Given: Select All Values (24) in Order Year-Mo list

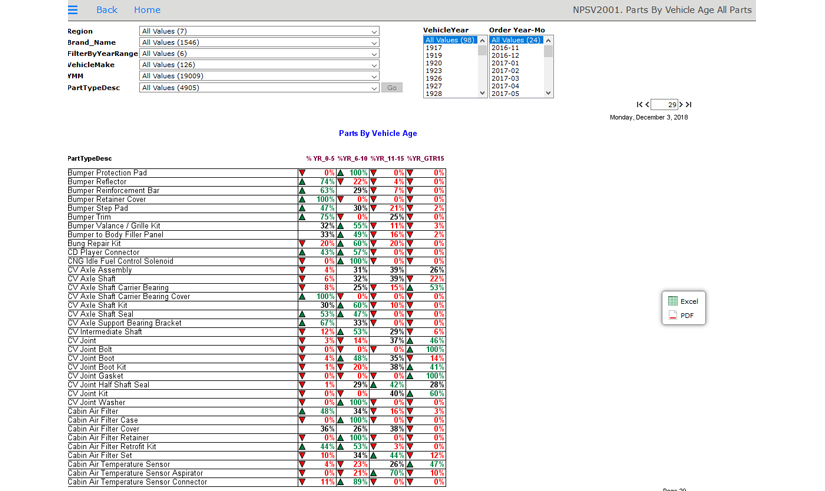Looking at the screenshot, I should (x=517, y=40).
